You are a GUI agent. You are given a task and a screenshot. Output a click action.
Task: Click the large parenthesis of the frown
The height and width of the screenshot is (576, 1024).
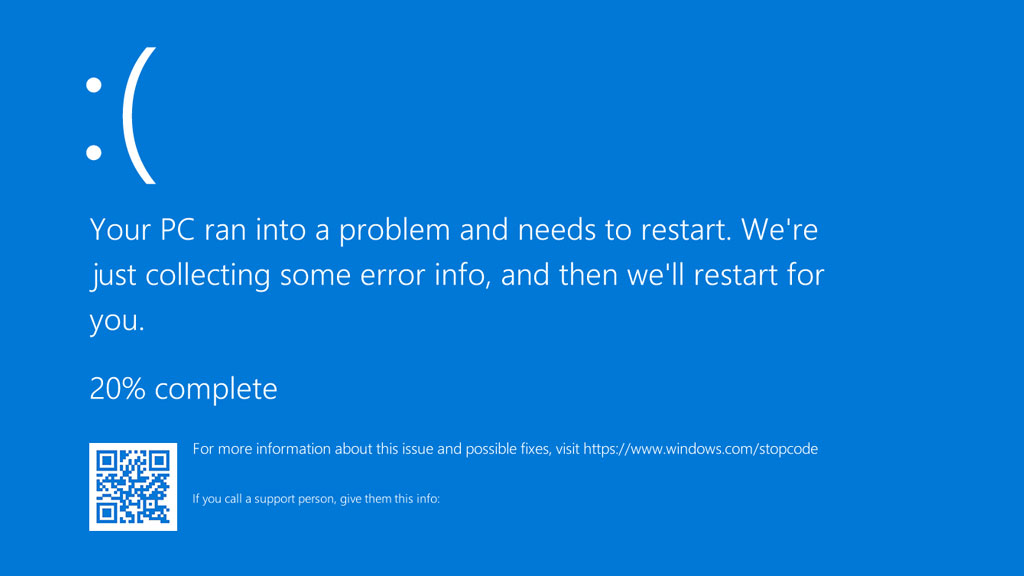pos(141,116)
